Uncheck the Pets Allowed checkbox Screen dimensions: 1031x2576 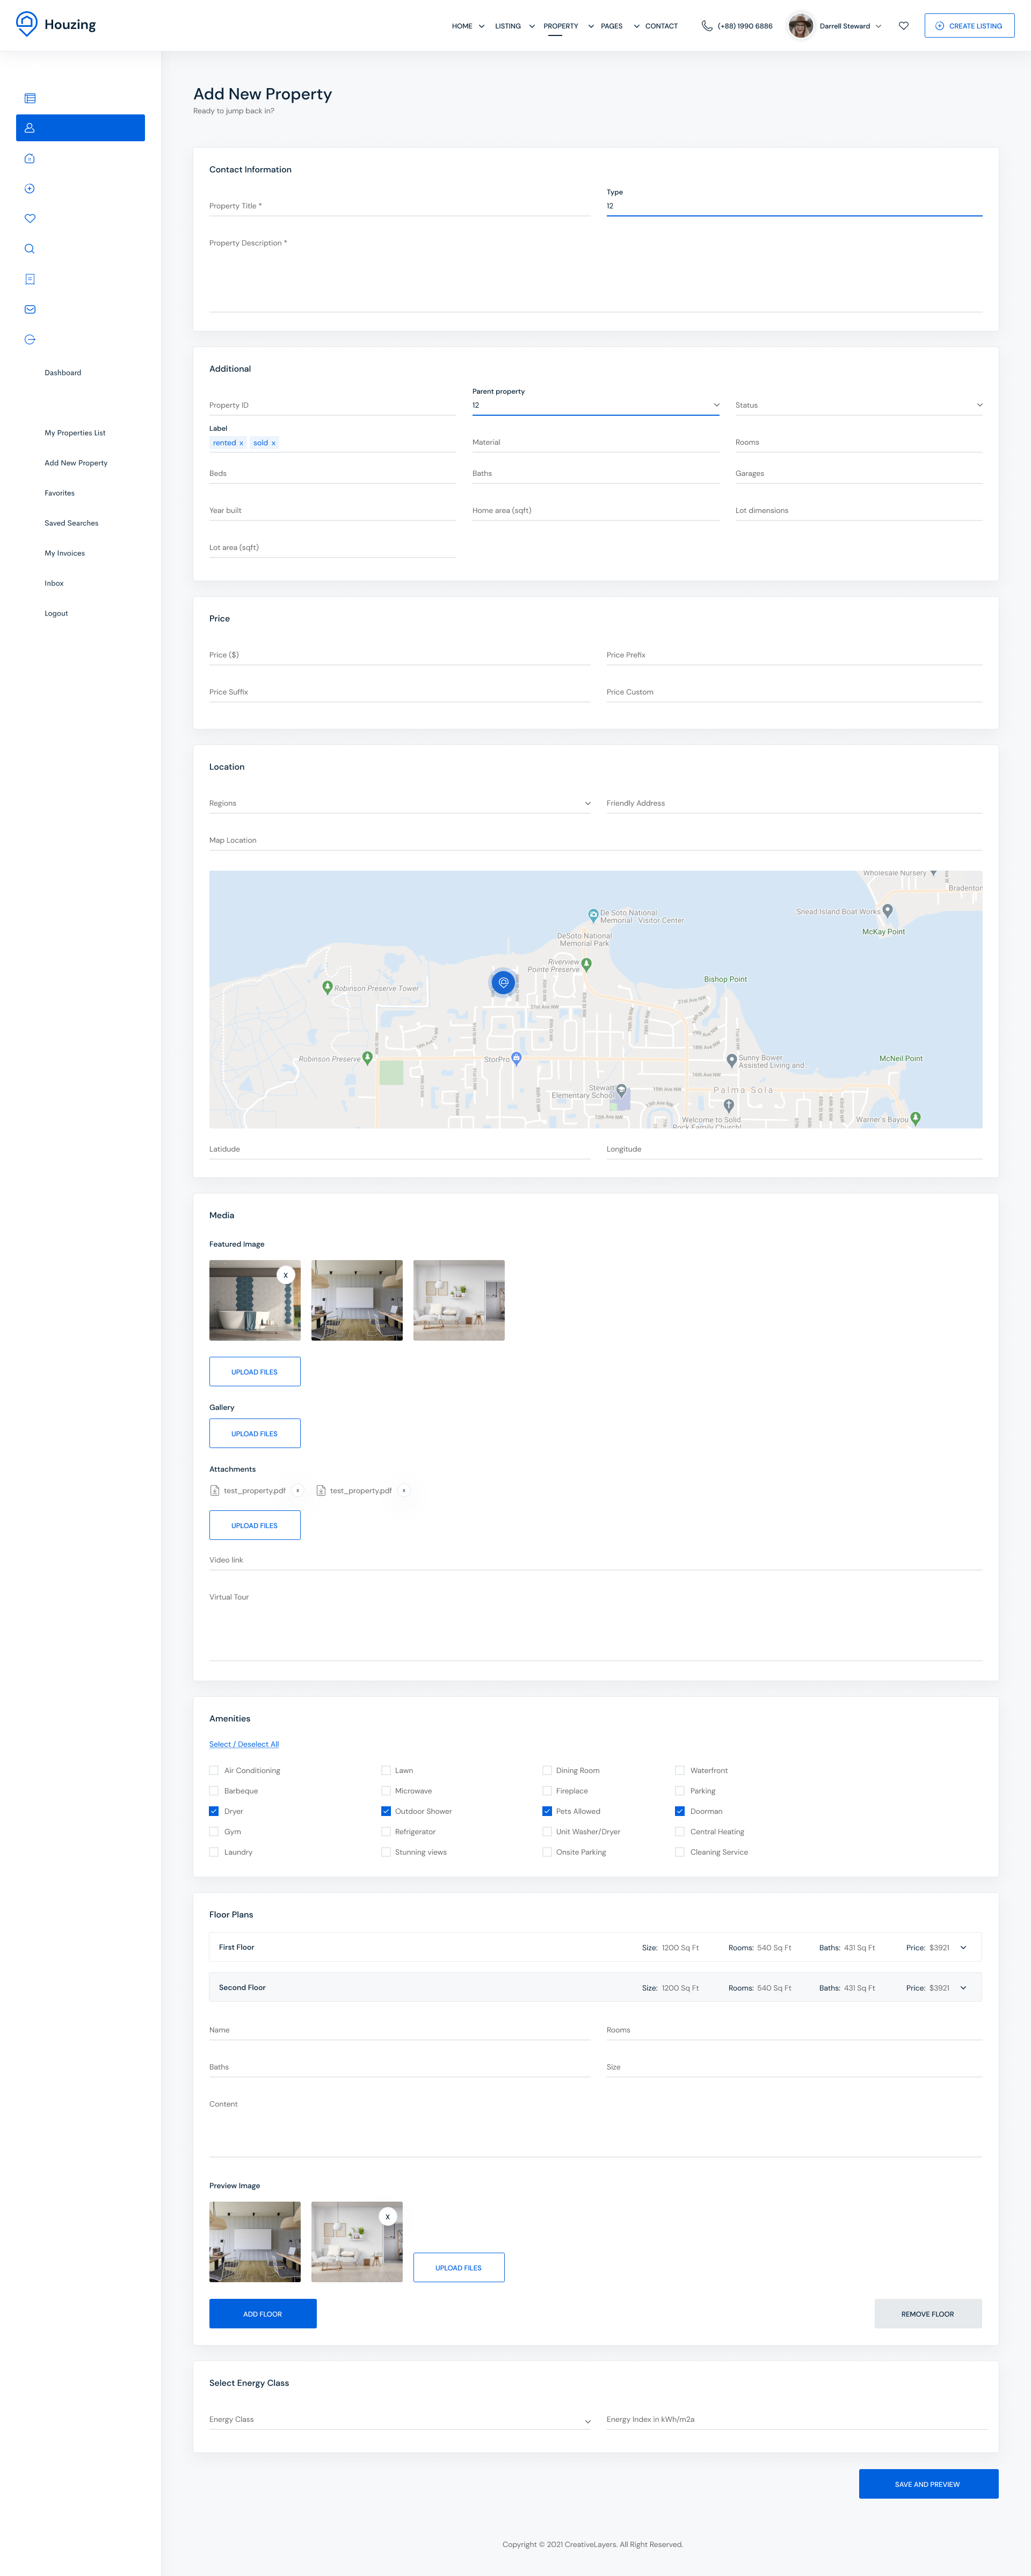(547, 1811)
